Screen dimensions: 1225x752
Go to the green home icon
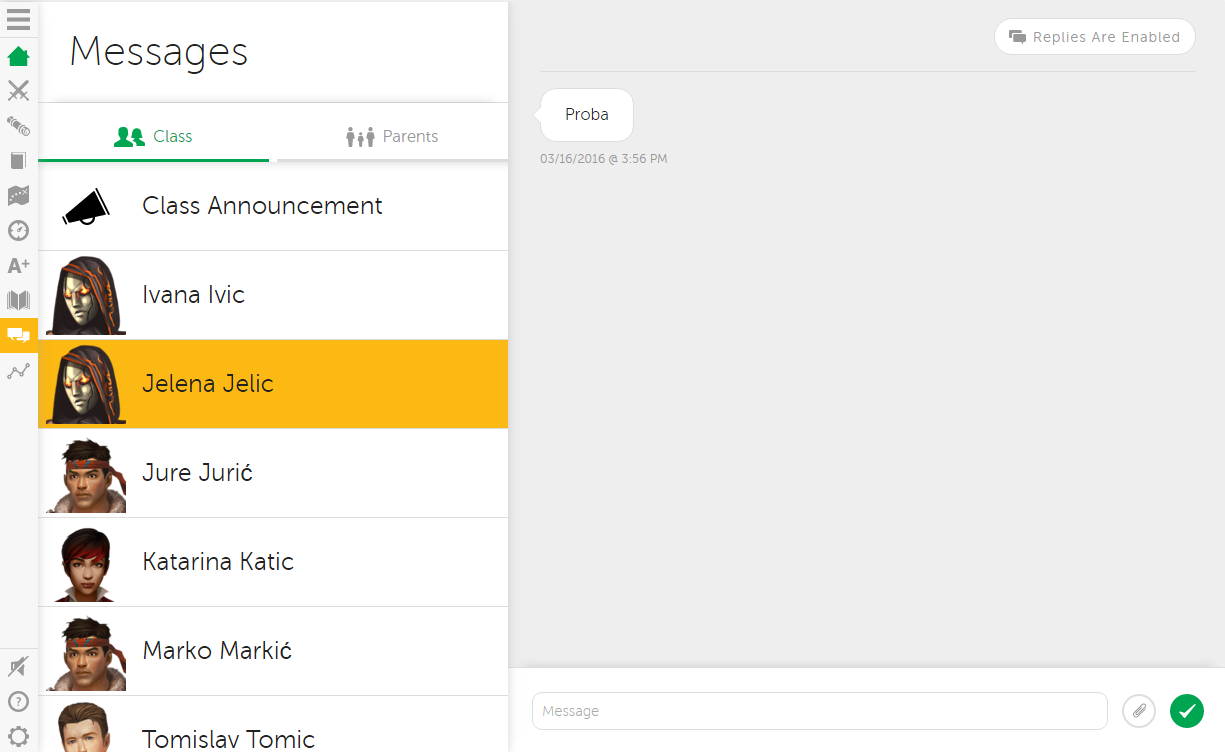[x=18, y=56]
